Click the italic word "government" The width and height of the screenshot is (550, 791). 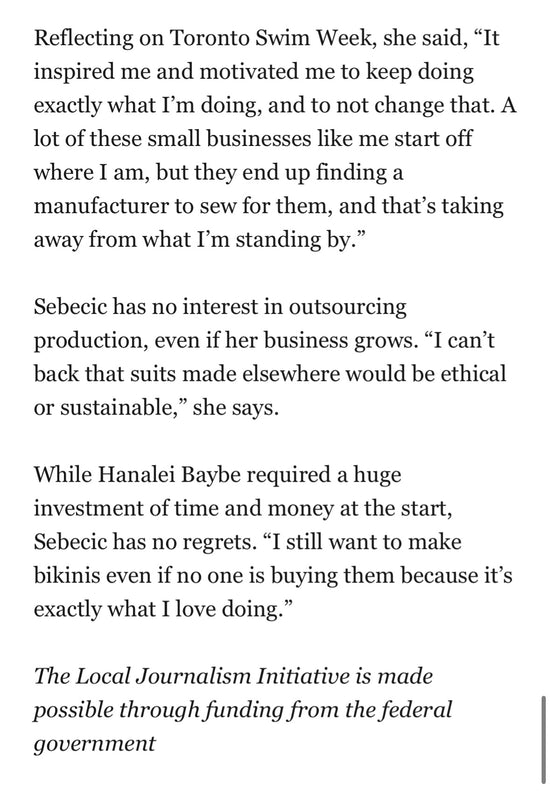pos(94,744)
